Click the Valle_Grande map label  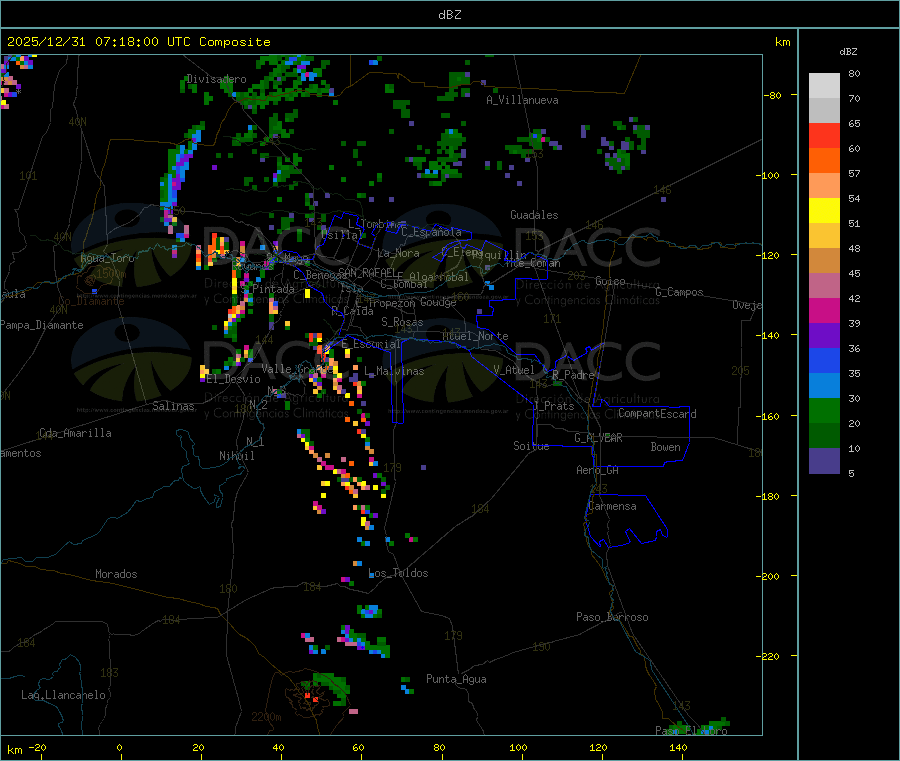click(x=298, y=368)
